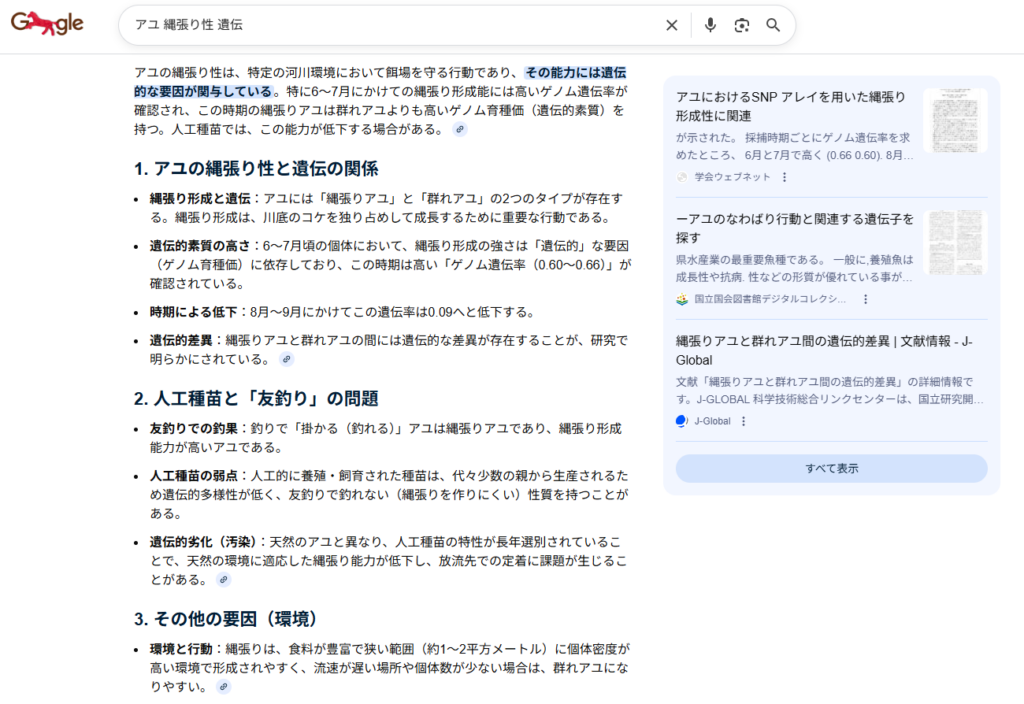Click the link icon after the 環境と行動 bullet
1024x704 pixels.
[x=224, y=687]
